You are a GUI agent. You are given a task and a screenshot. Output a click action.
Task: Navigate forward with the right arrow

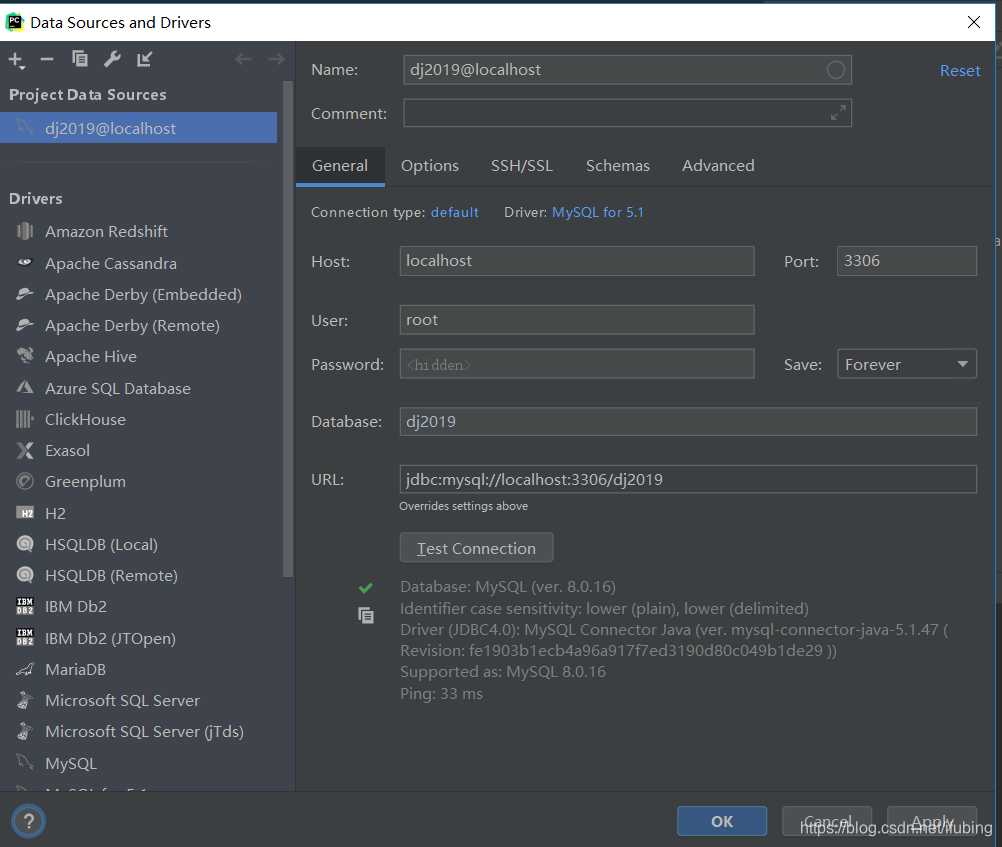click(x=276, y=59)
